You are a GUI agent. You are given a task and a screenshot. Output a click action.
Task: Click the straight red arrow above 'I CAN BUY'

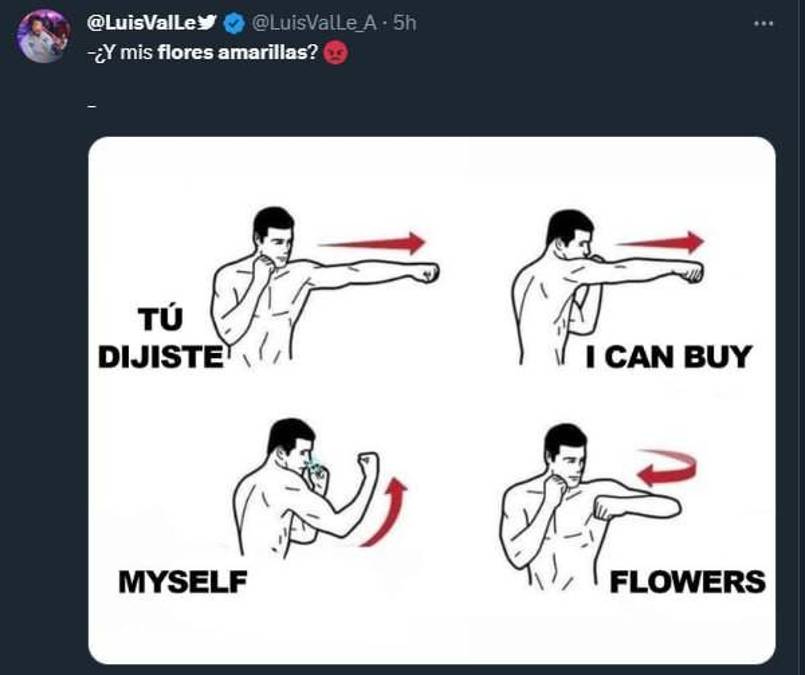(x=658, y=242)
